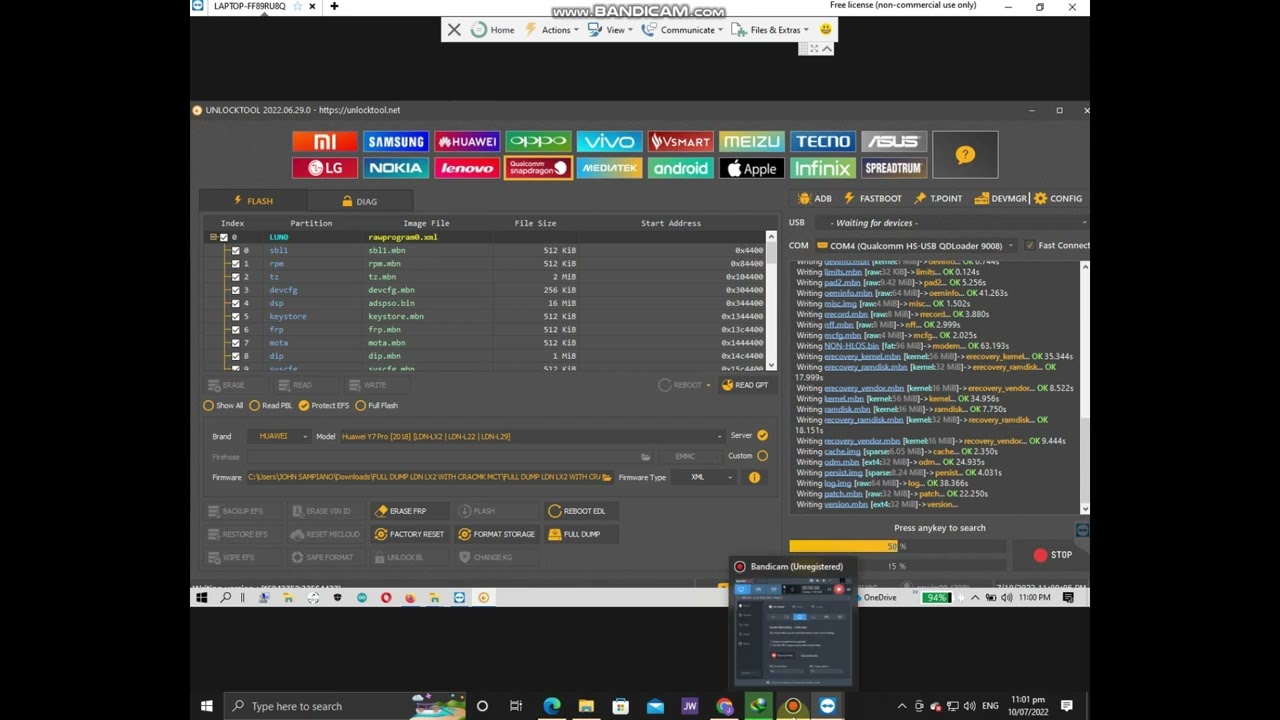
Task: Open the CONFIG settings
Action: click(1058, 199)
